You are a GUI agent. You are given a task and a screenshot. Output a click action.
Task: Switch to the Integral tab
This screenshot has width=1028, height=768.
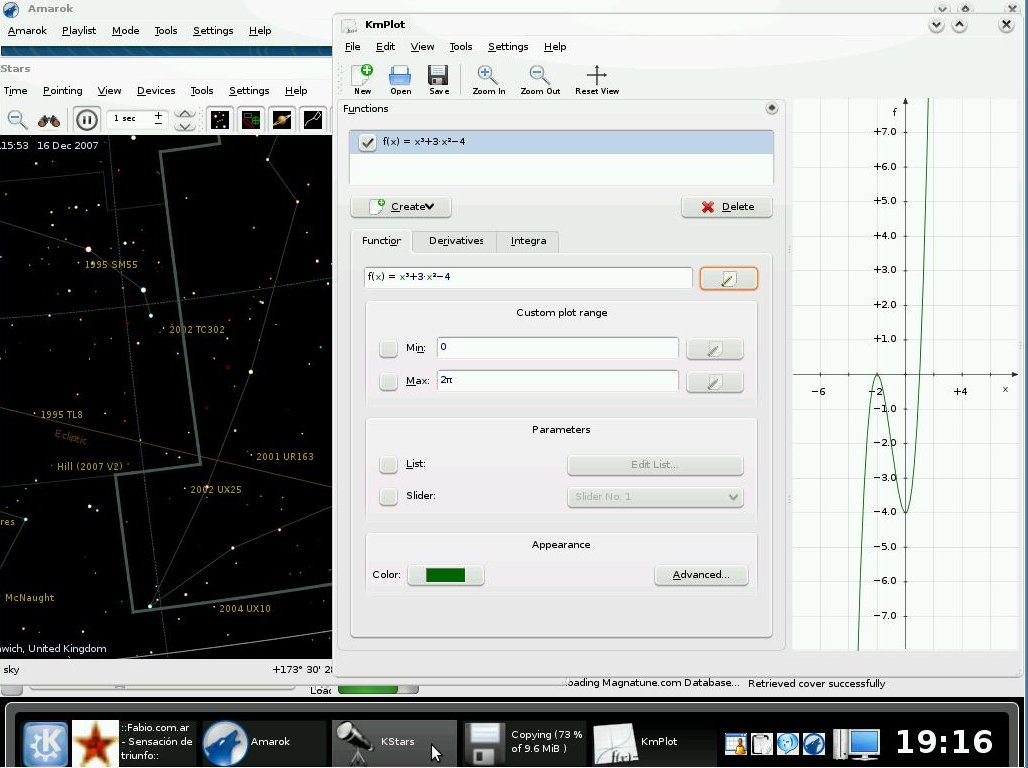pyautogui.click(x=528, y=241)
